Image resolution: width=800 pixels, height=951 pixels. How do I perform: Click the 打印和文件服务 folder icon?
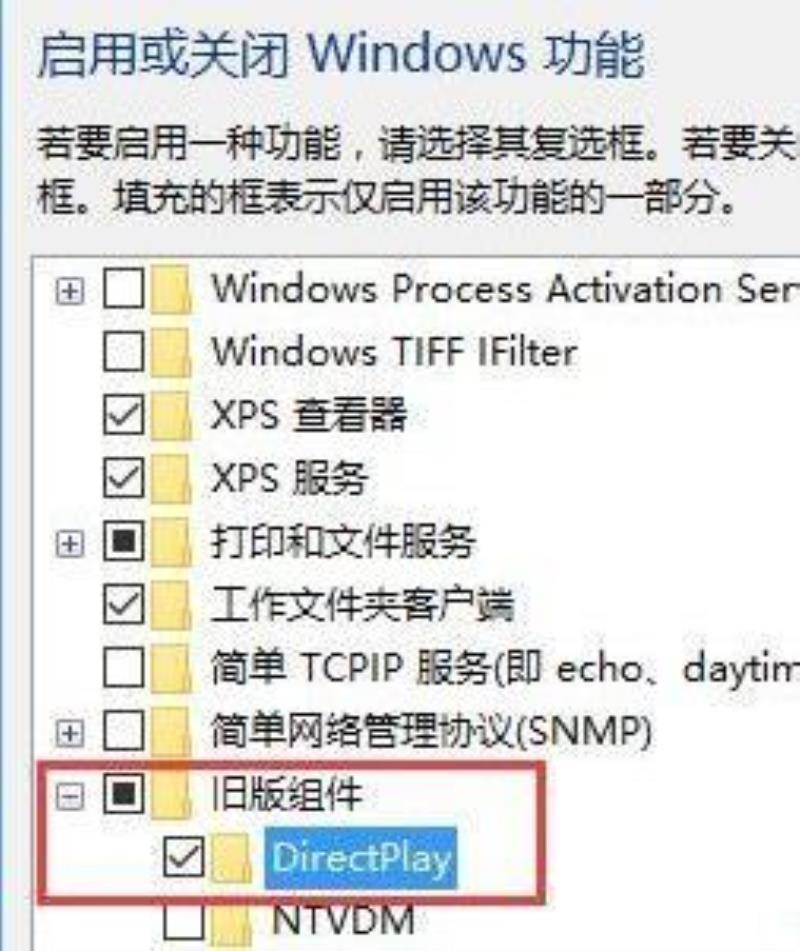tap(172, 541)
